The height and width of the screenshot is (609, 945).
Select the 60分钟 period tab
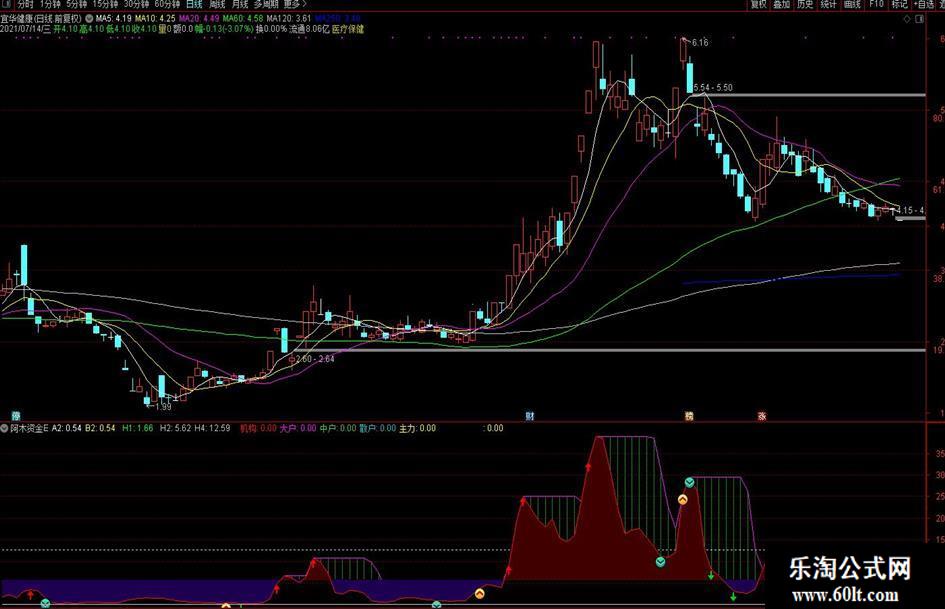pos(167,4)
